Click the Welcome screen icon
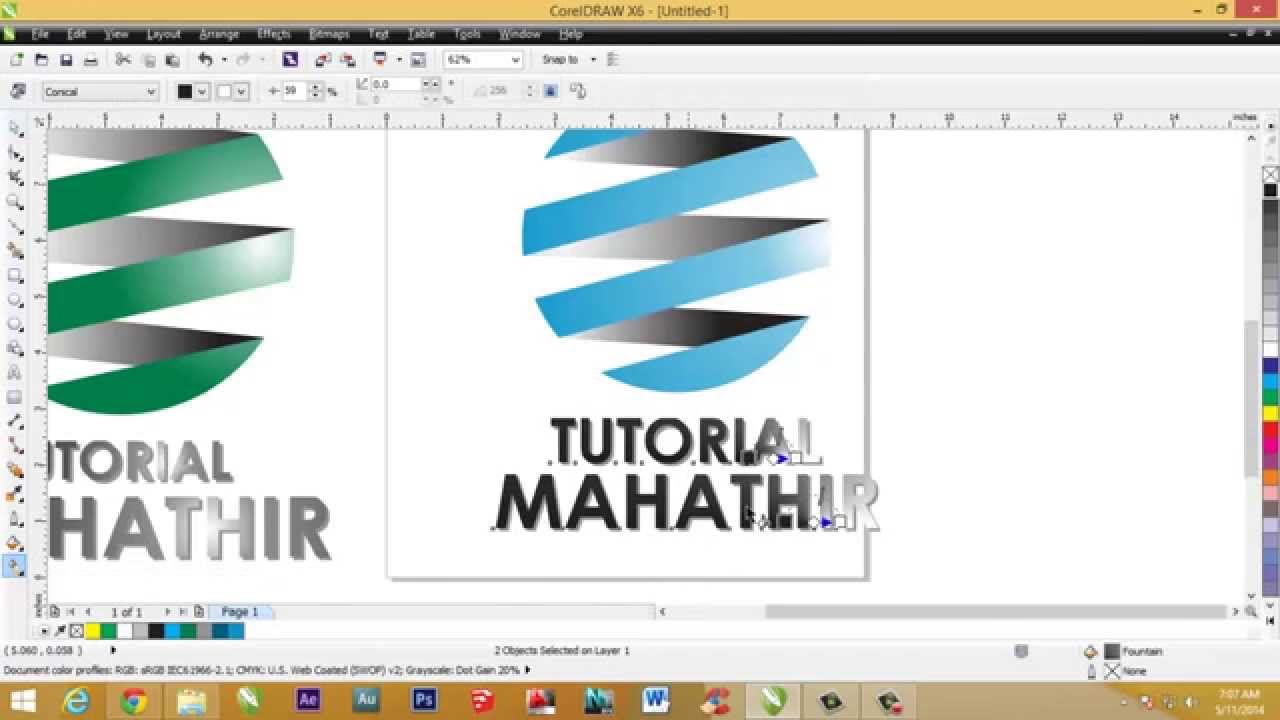This screenshot has height=720, width=1280. [418, 60]
